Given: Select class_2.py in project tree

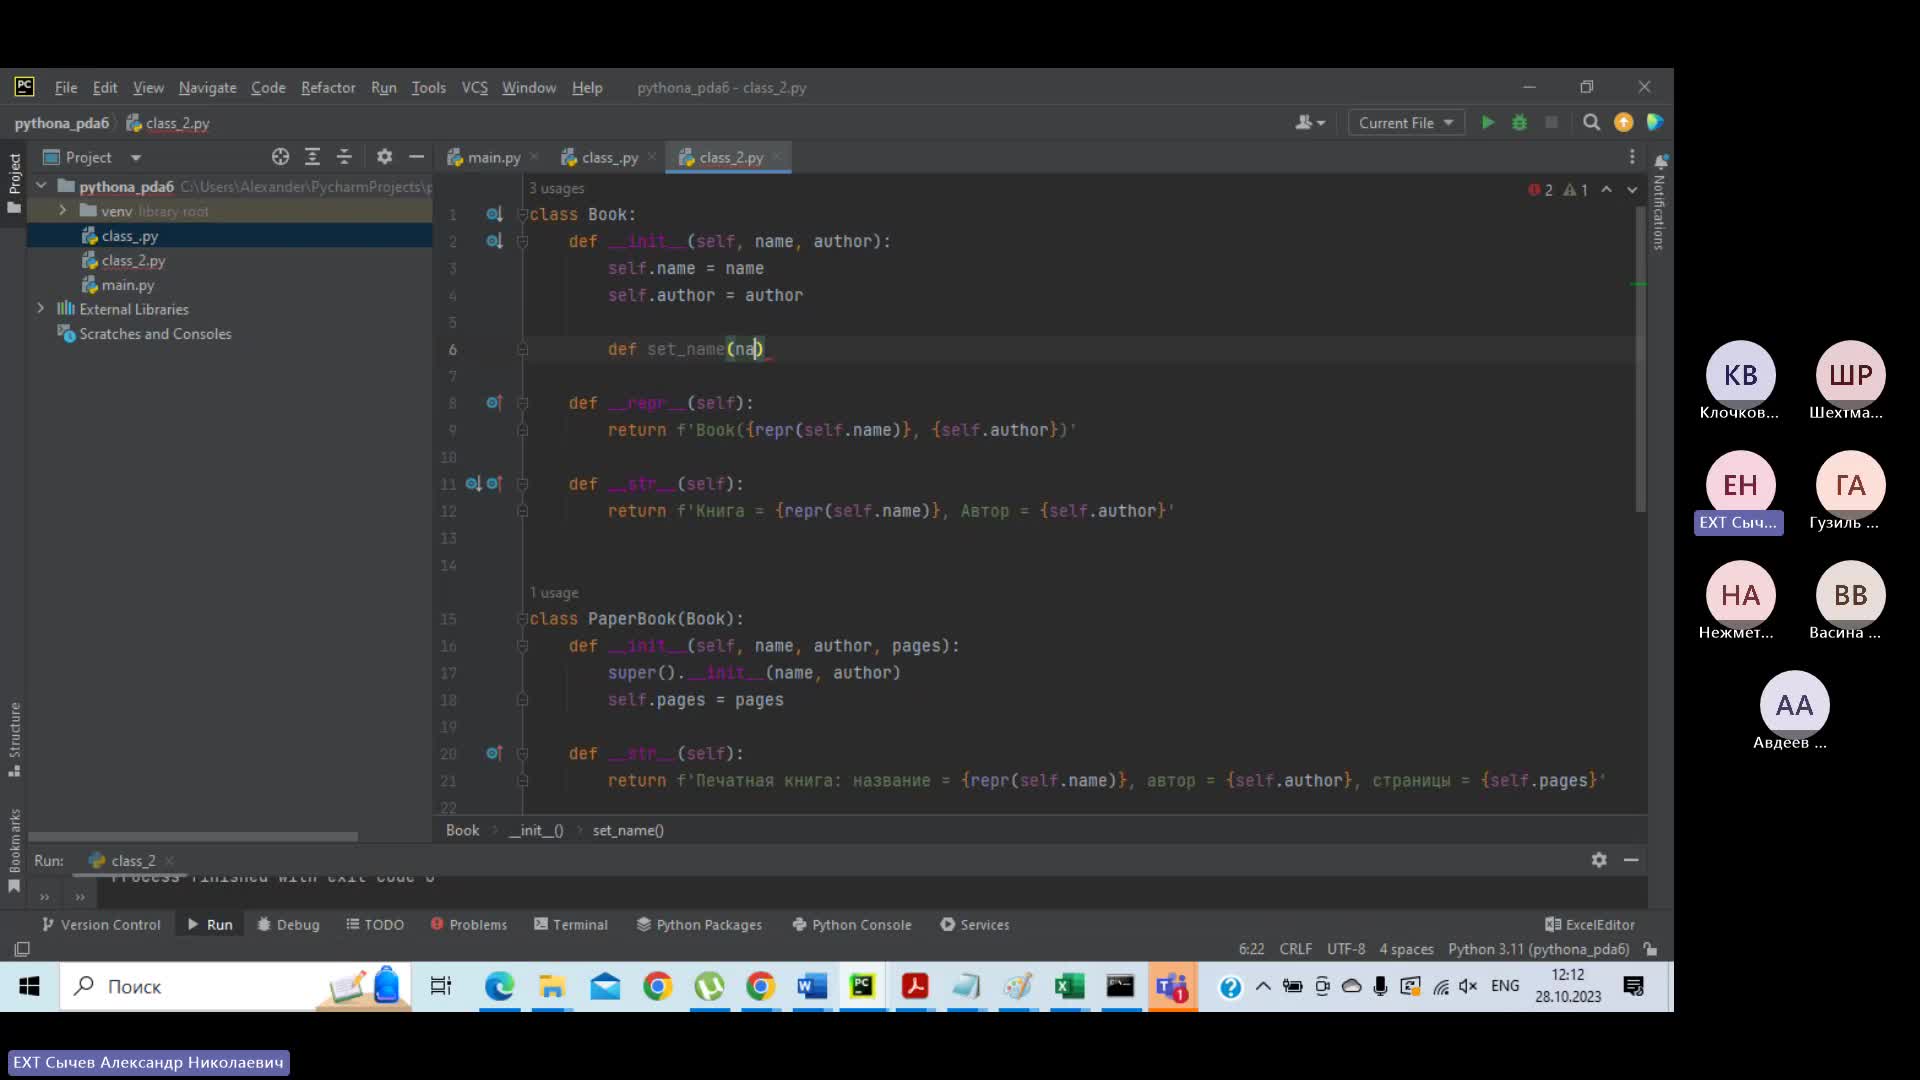Looking at the screenshot, I should click(x=133, y=260).
